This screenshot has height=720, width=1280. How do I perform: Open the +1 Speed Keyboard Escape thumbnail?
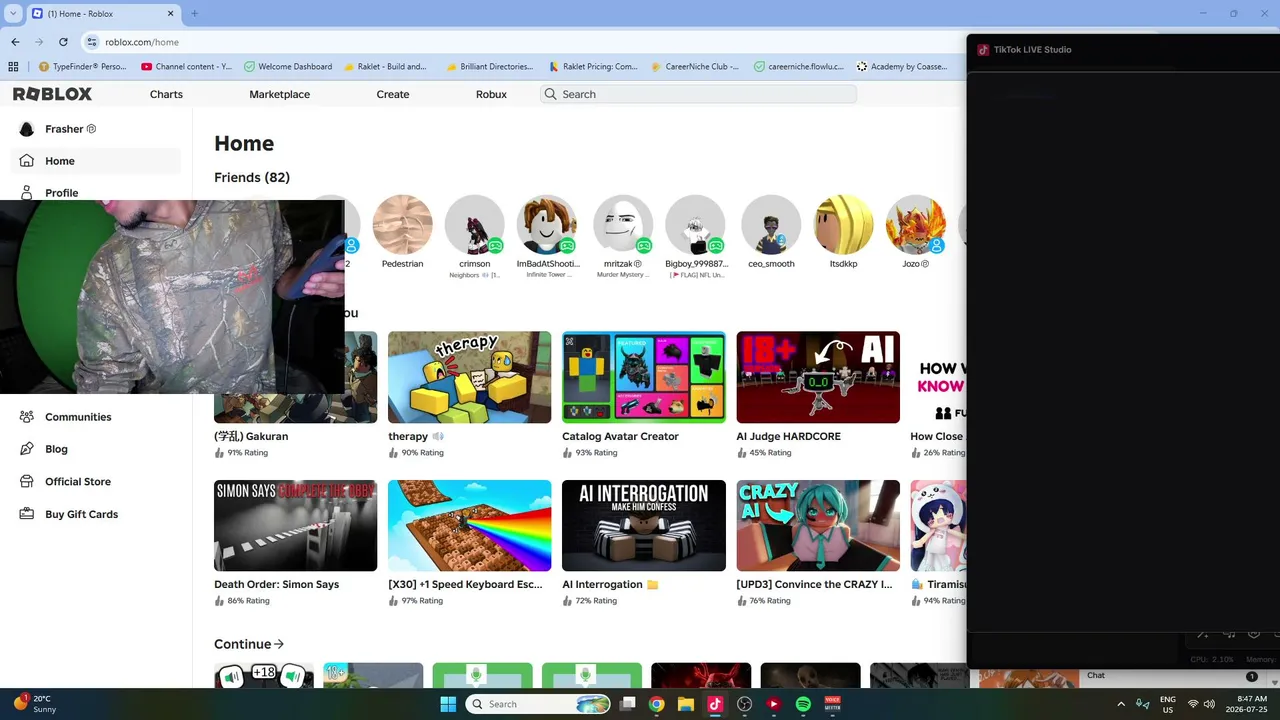click(x=469, y=525)
